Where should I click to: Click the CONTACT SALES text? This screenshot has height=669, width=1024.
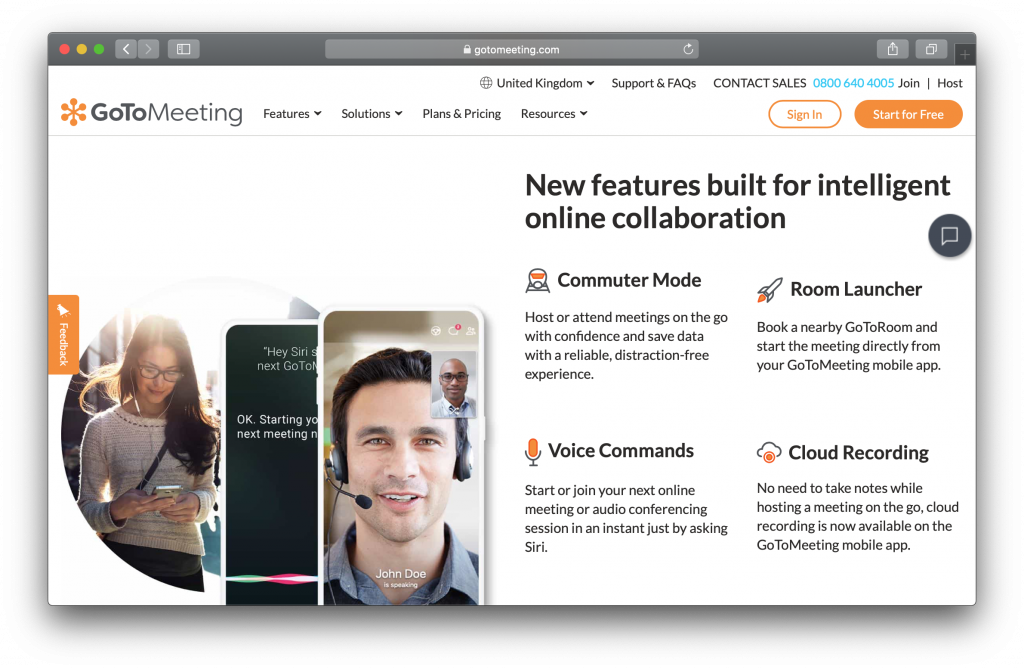point(760,83)
